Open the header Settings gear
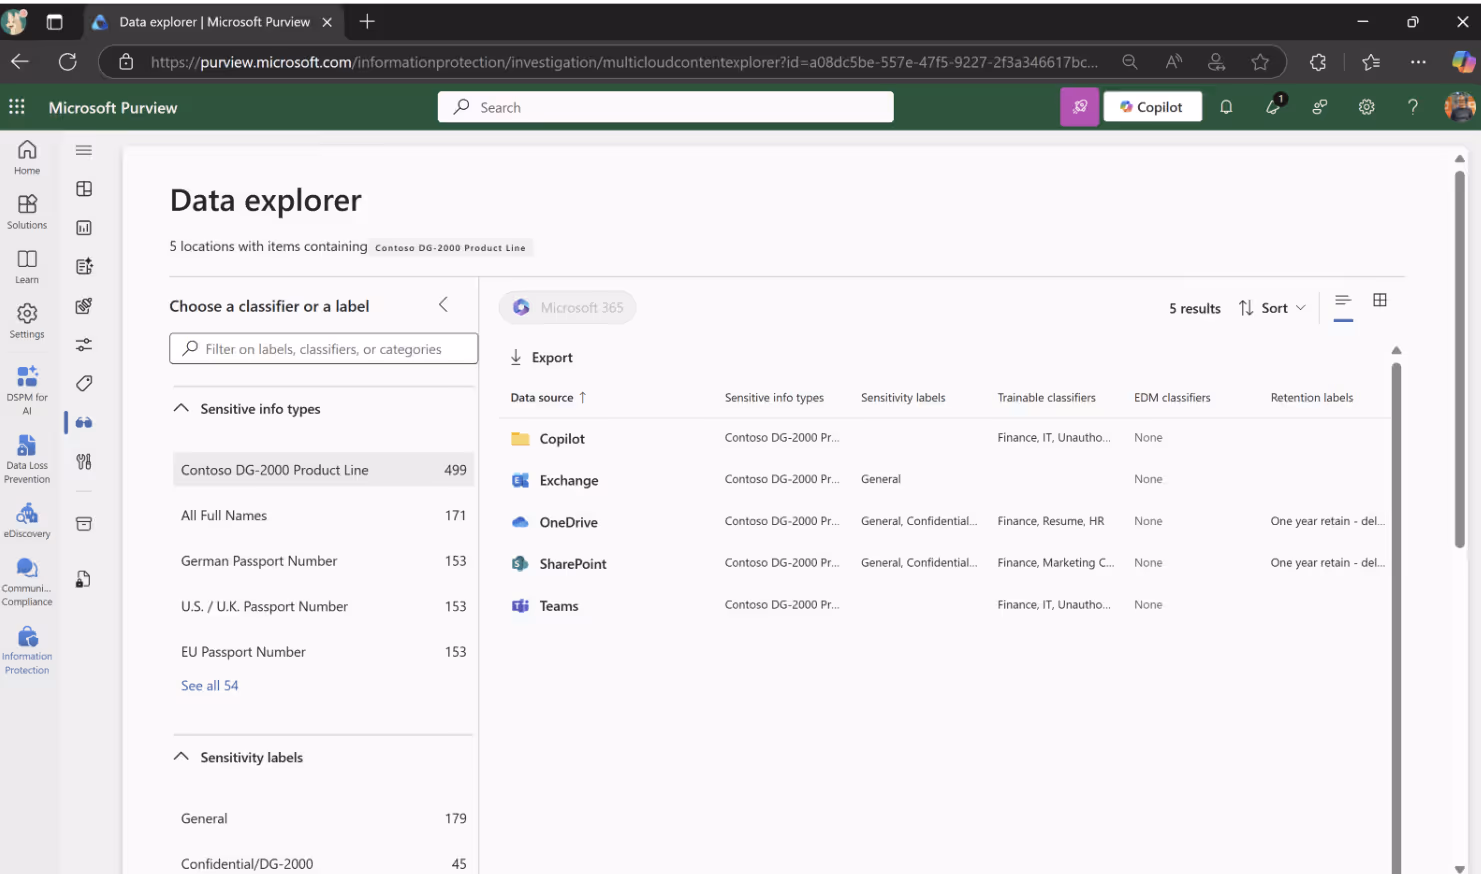1481x874 pixels. tap(1366, 107)
